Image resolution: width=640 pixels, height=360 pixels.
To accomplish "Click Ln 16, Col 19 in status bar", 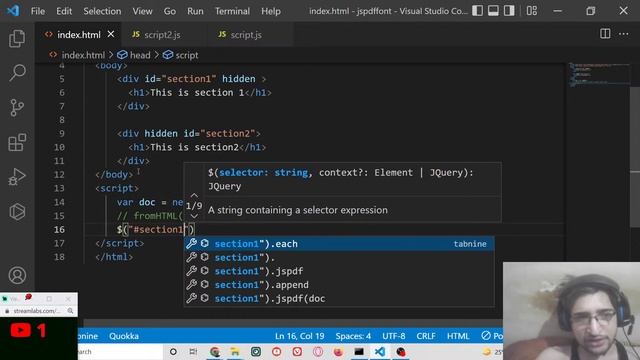I will (300, 336).
